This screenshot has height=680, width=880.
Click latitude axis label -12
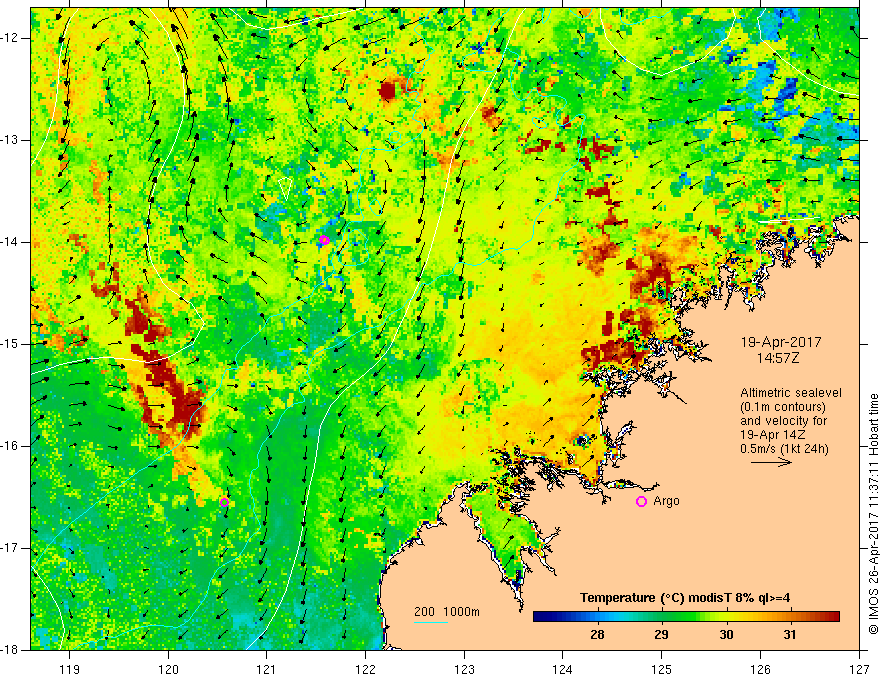(x=10, y=38)
